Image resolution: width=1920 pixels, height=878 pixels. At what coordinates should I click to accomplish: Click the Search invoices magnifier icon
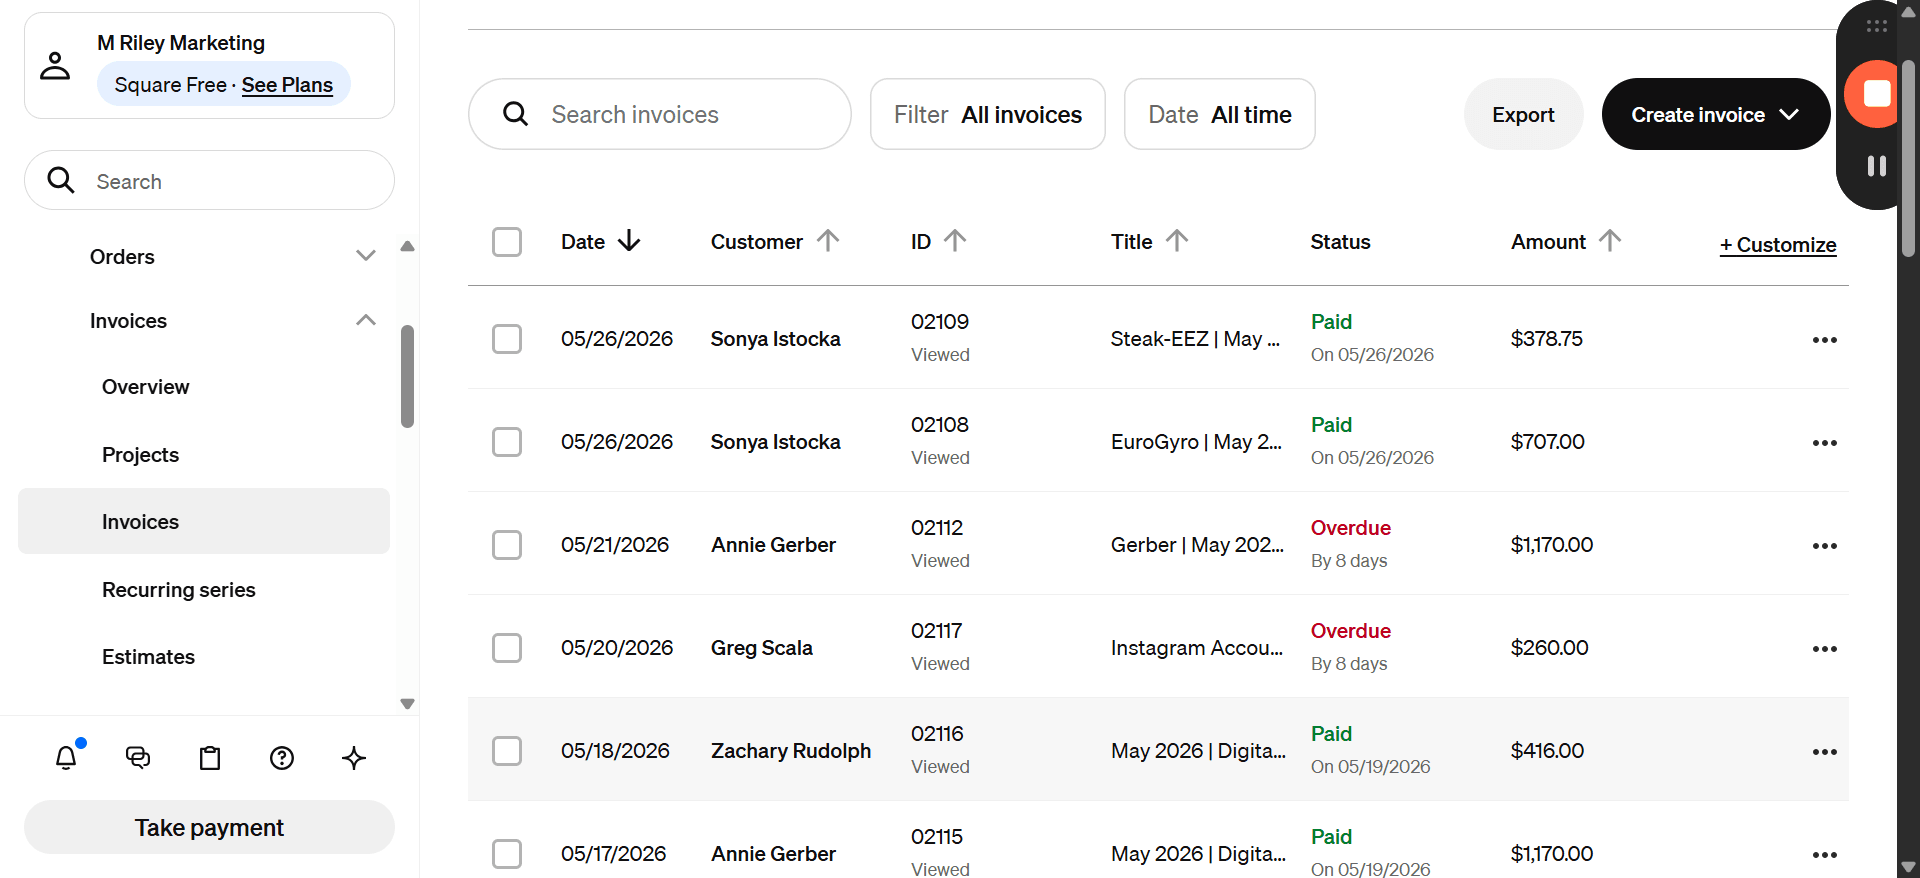(516, 114)
